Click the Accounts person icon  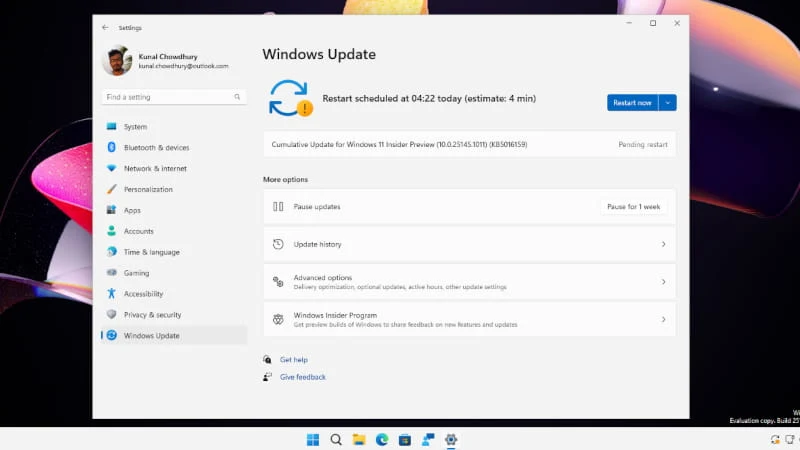click(x=111, y=231)
